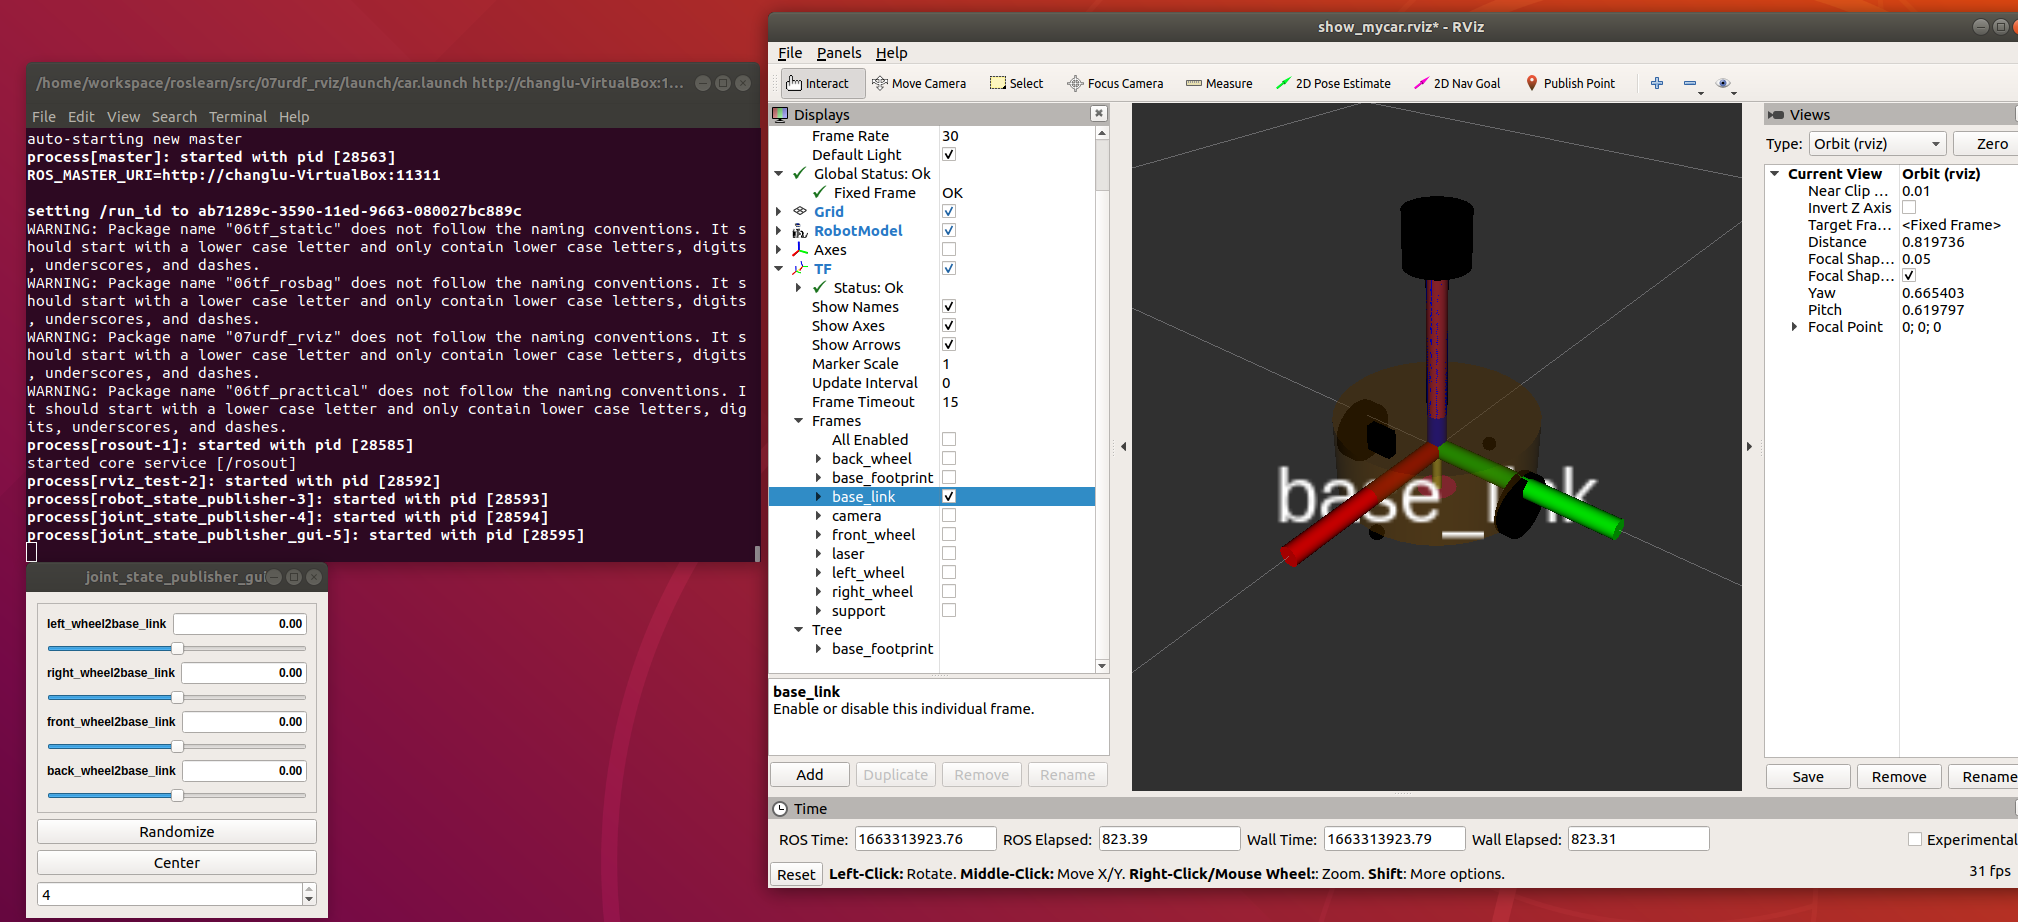Select the 2D Pose Estimate tool

pos(1333,84)
